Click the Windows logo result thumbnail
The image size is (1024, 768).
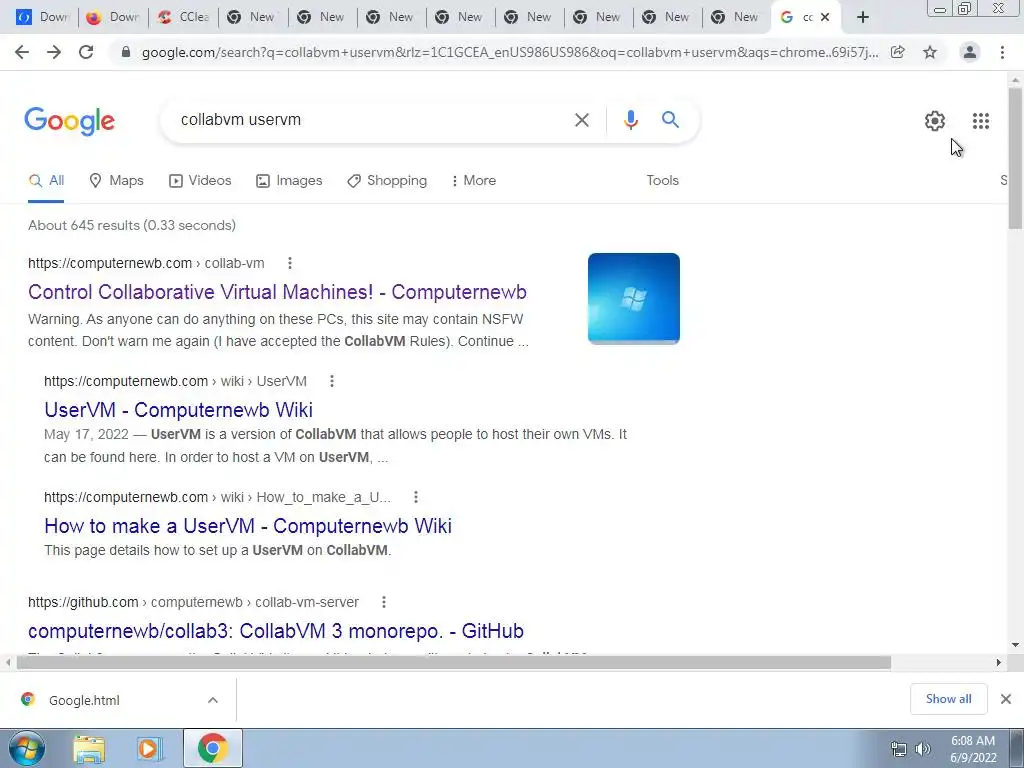click(633, 298)
